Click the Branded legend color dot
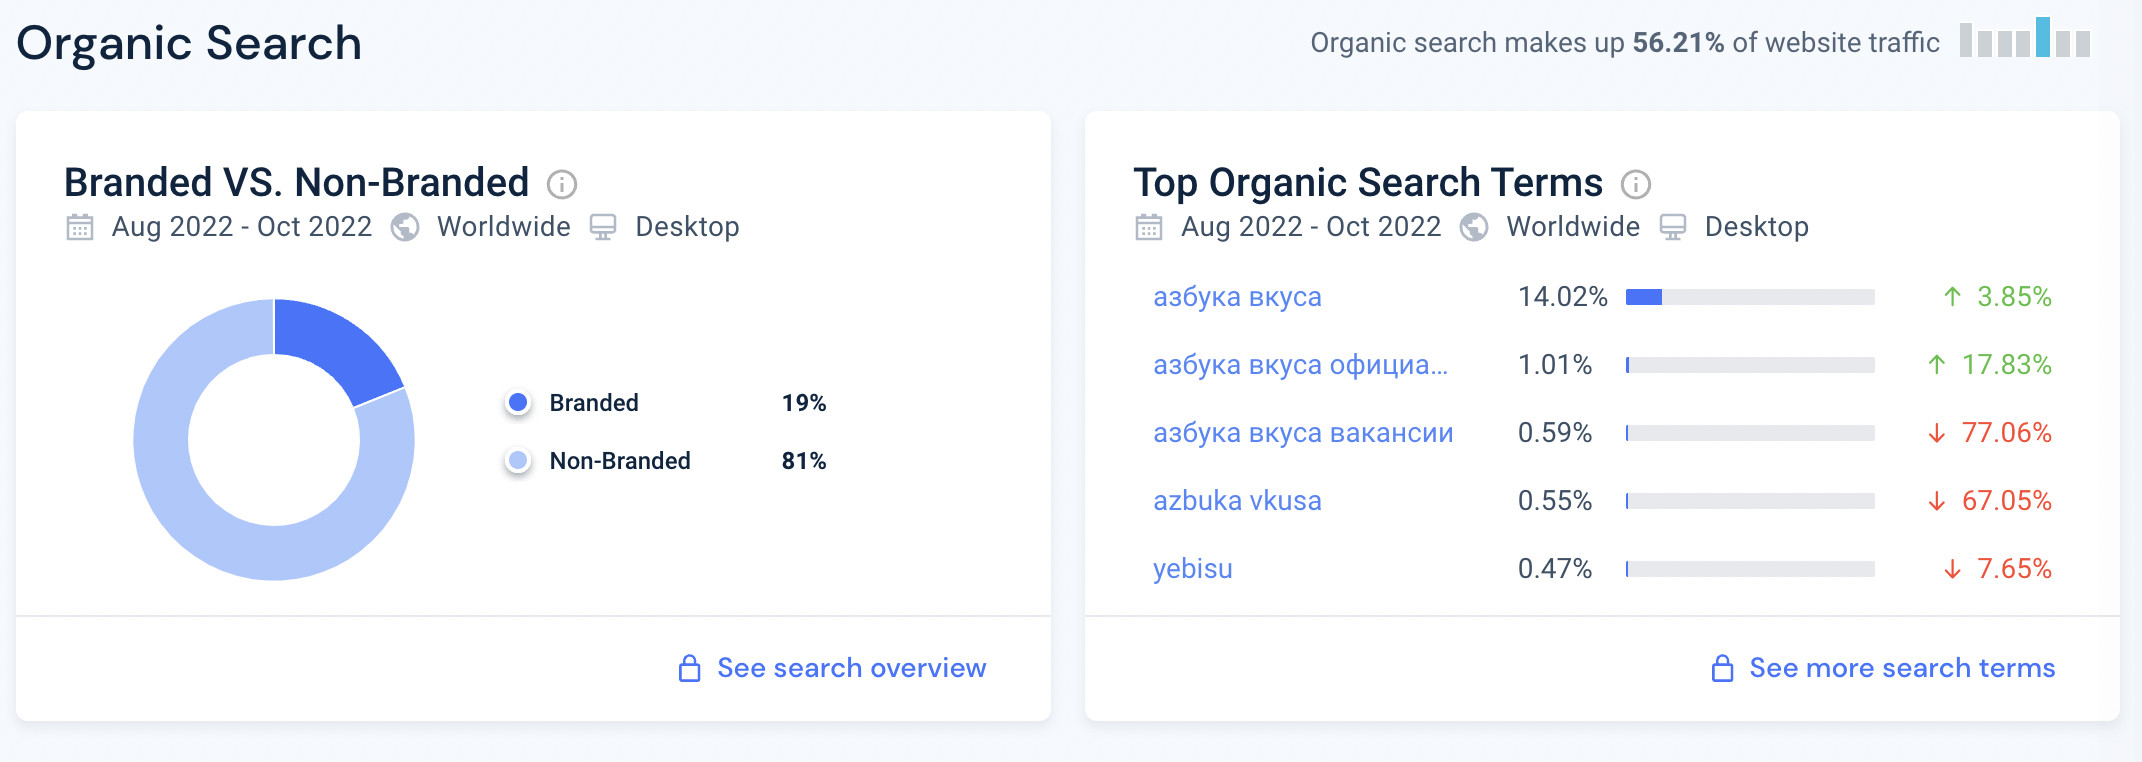The height and width of the screenshot is (762, 2142). (x=518, y=403)
